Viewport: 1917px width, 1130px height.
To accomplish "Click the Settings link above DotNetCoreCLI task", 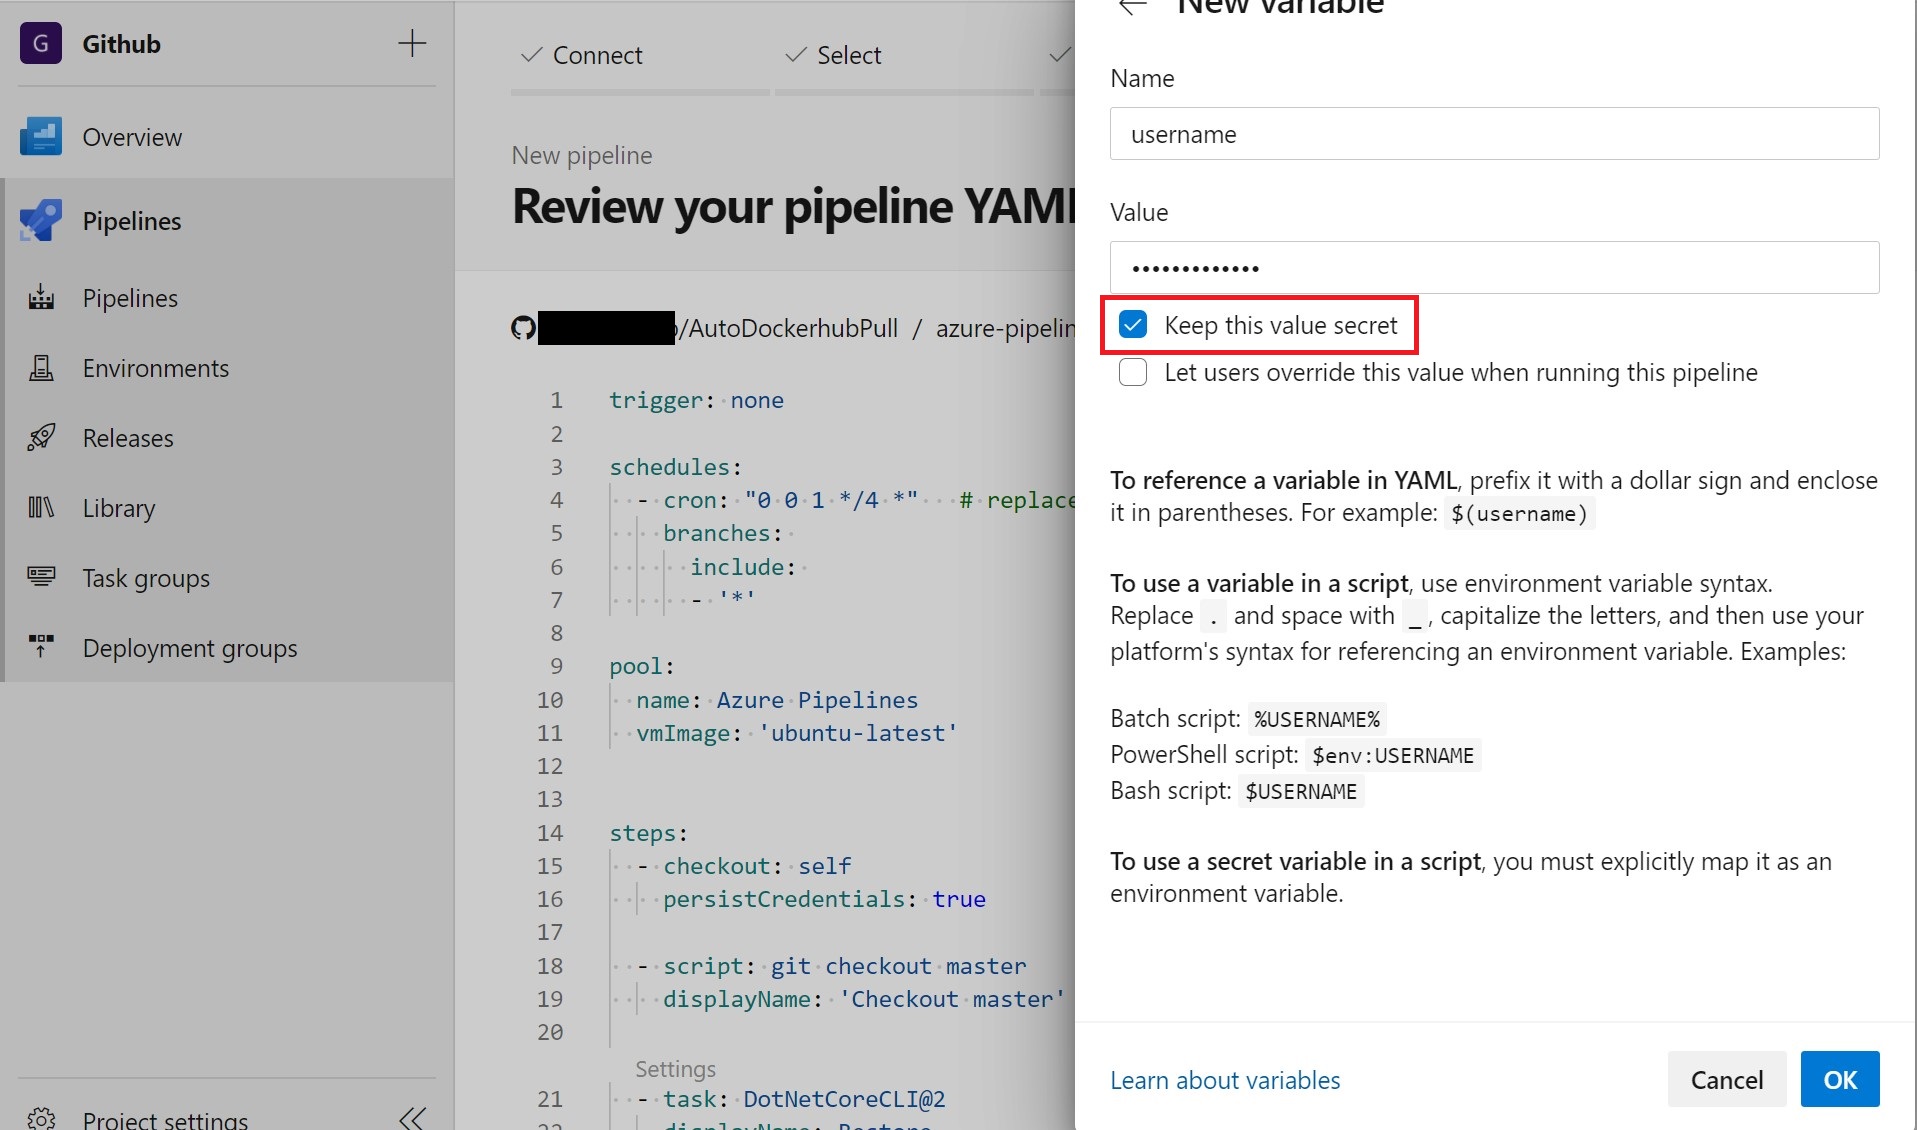I will (x=675, y=1069).
